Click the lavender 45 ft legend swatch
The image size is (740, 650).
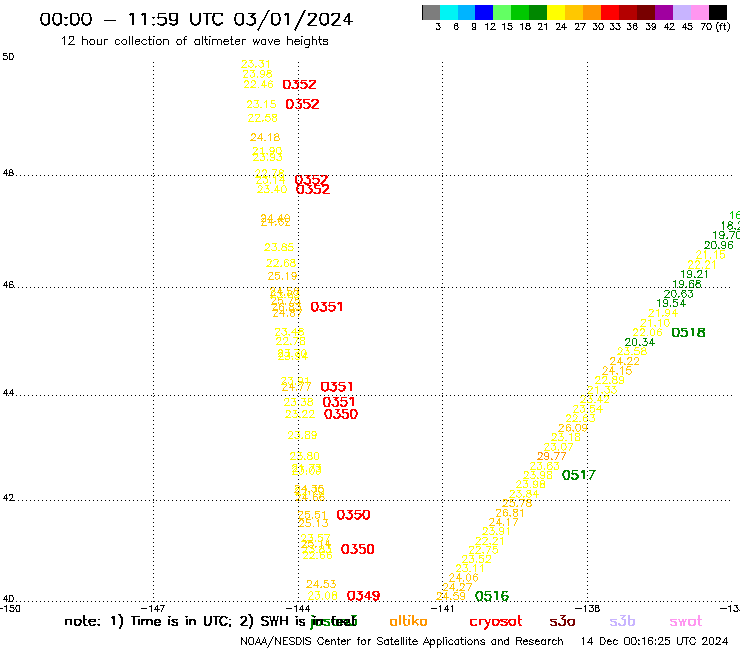point(681,12)
